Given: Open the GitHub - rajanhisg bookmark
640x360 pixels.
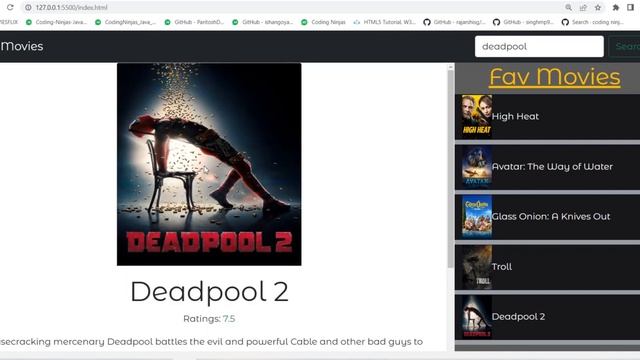Looking at the screenshot, I should tap(455, 22).
